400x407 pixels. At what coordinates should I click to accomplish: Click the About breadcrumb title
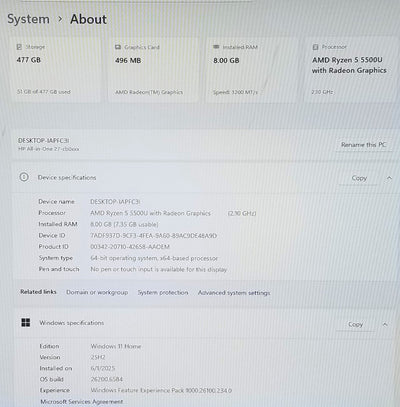(88, 19)
